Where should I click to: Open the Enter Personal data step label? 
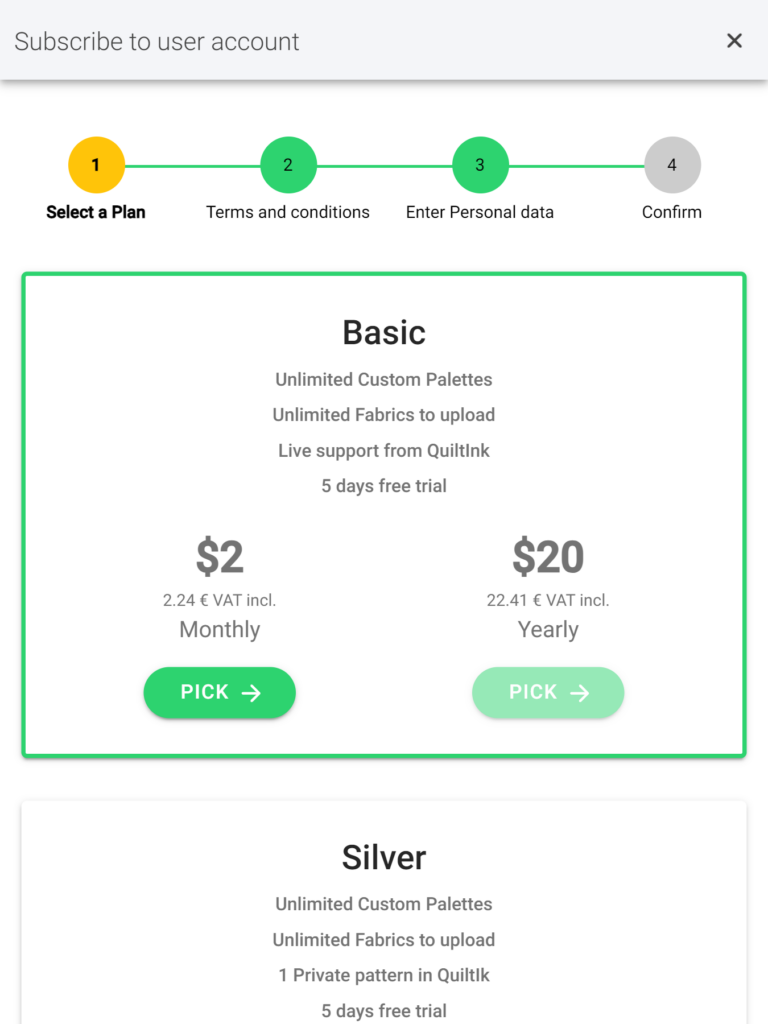click(x=480, y=212)
